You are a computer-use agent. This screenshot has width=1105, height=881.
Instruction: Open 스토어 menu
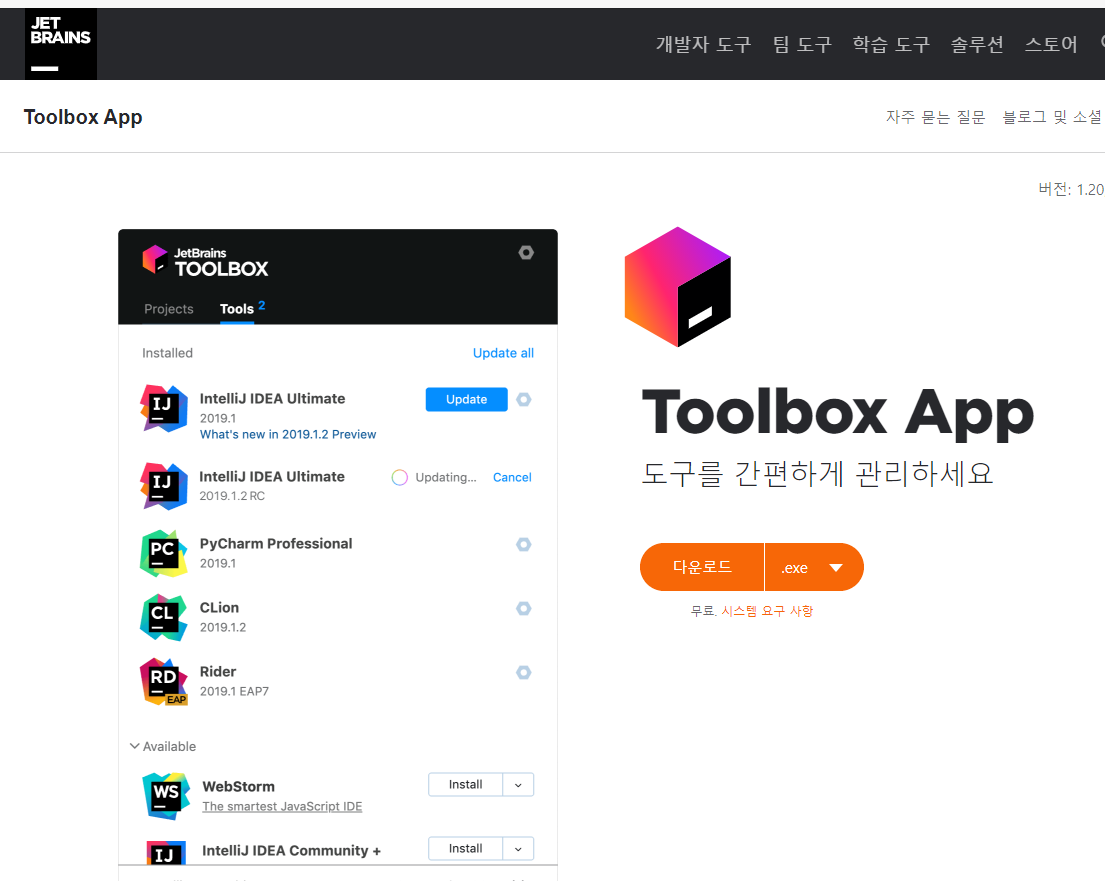1051,44
